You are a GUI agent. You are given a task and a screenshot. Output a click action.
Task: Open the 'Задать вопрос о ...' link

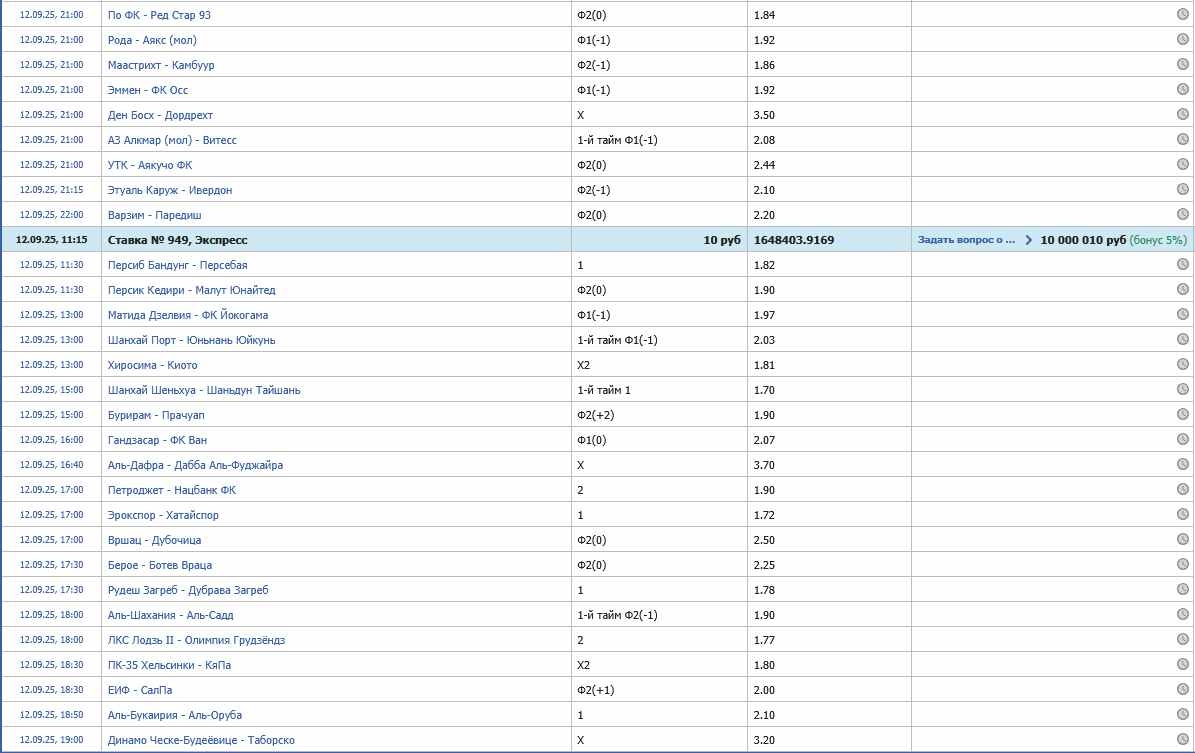click(x=967, y=240)
